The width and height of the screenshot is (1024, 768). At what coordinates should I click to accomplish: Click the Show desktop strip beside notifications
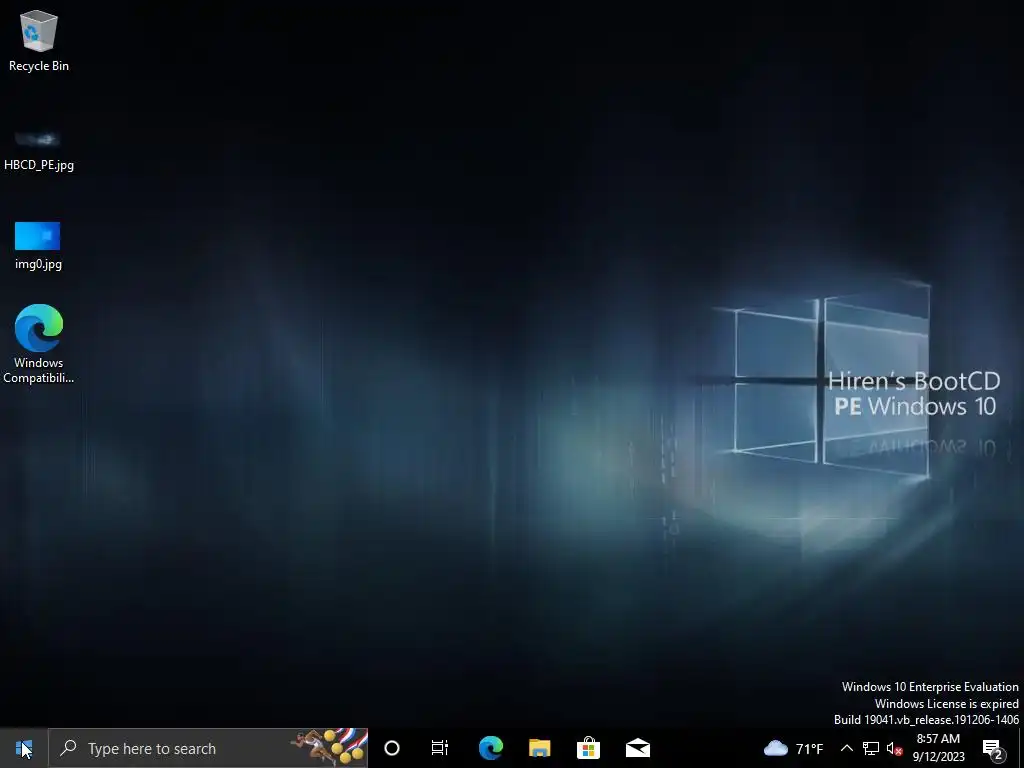(x=1021, y=748)
